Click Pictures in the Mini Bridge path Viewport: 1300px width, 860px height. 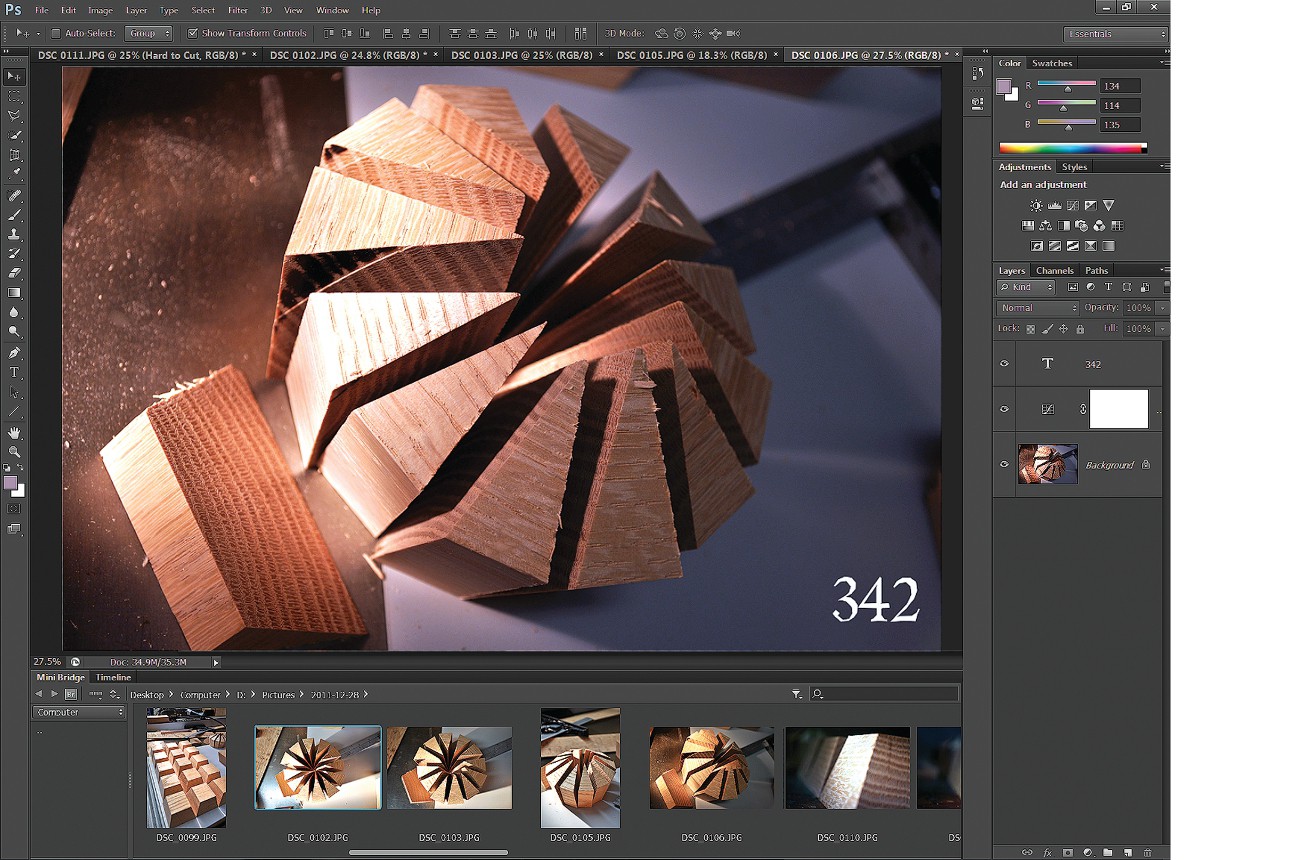coord(278,694)
